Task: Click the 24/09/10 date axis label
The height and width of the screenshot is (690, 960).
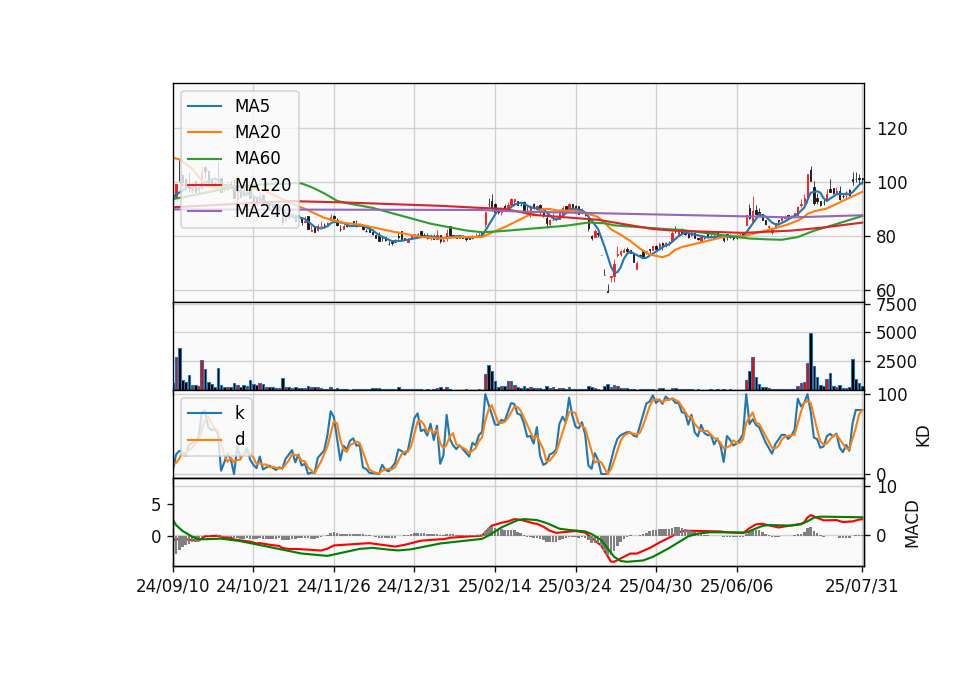Action: (x=173, y=586)
